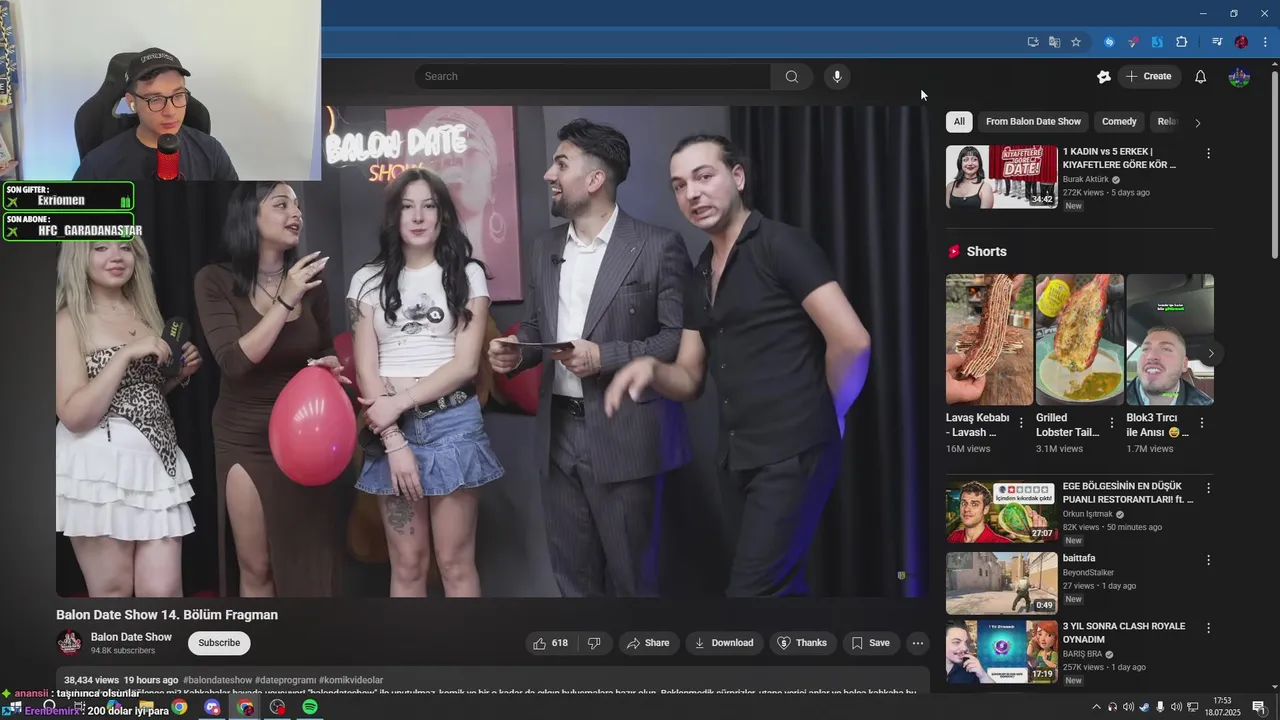Open Chrome three-dot menu

[1265, 42]
